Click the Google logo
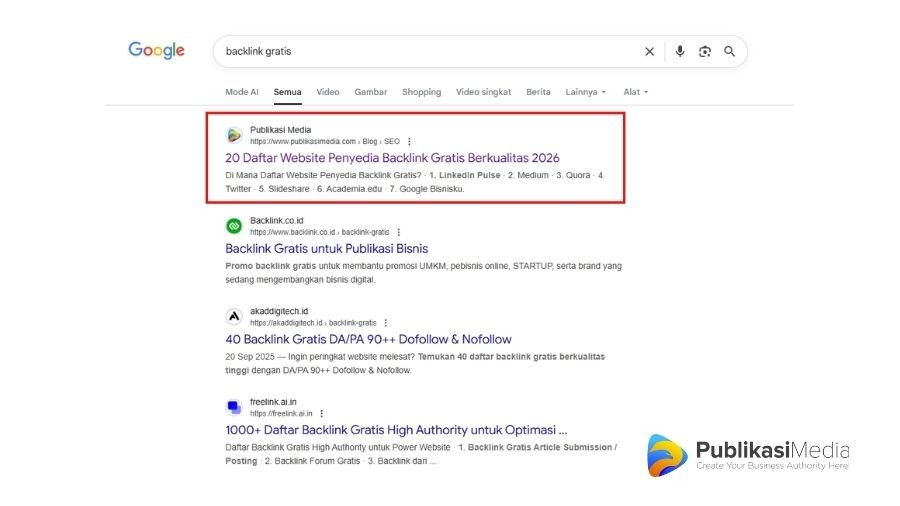Screen dimensions: 900x506 (156, 51)
